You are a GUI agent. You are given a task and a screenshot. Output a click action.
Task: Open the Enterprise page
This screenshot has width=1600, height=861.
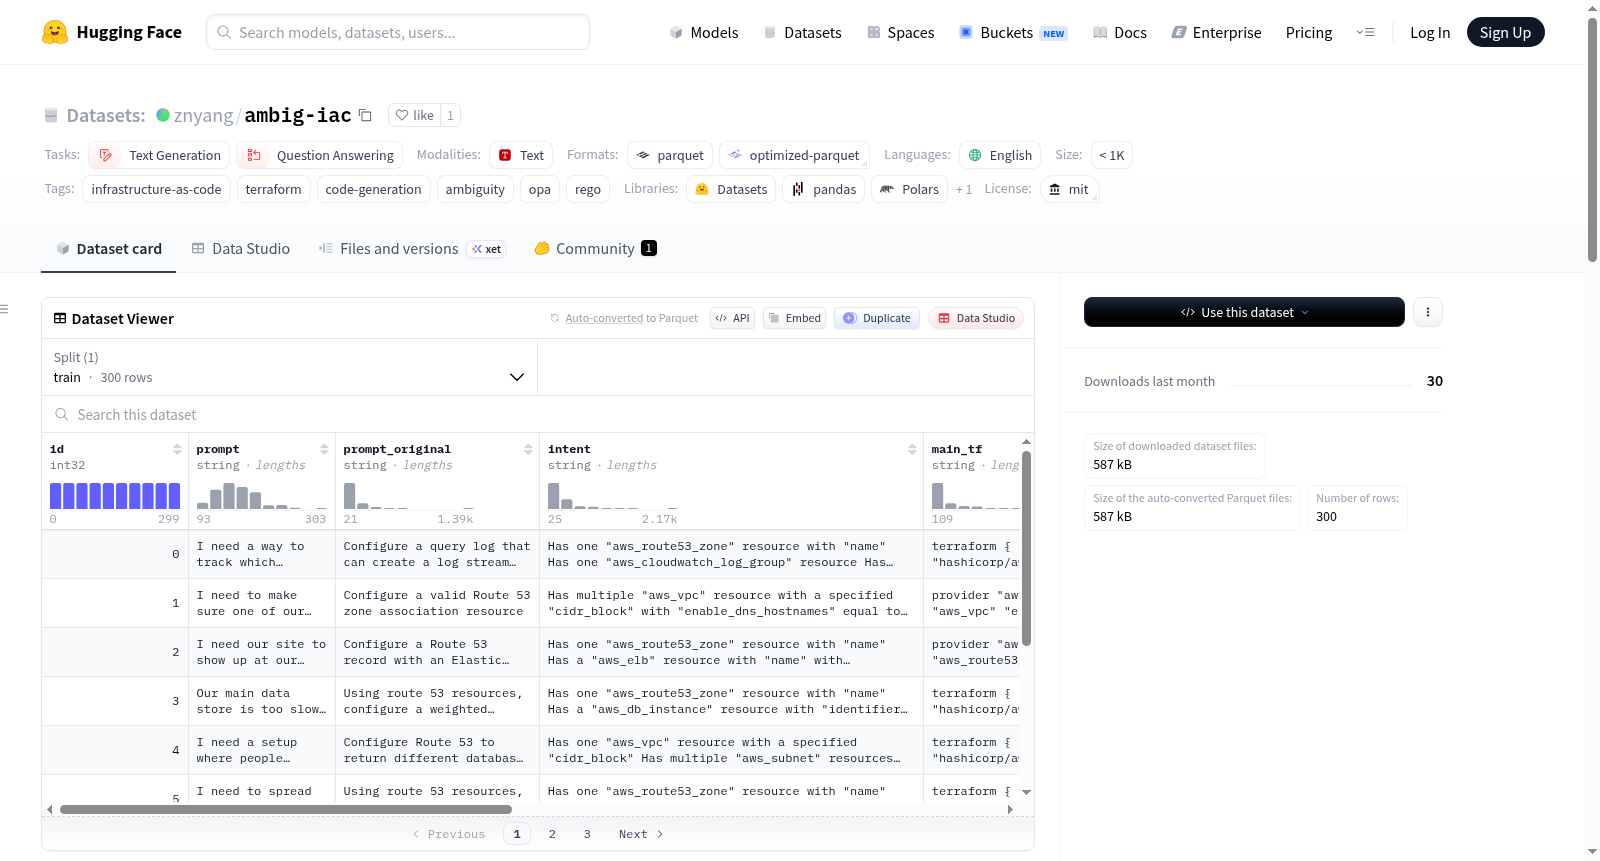click(1216, 32)
